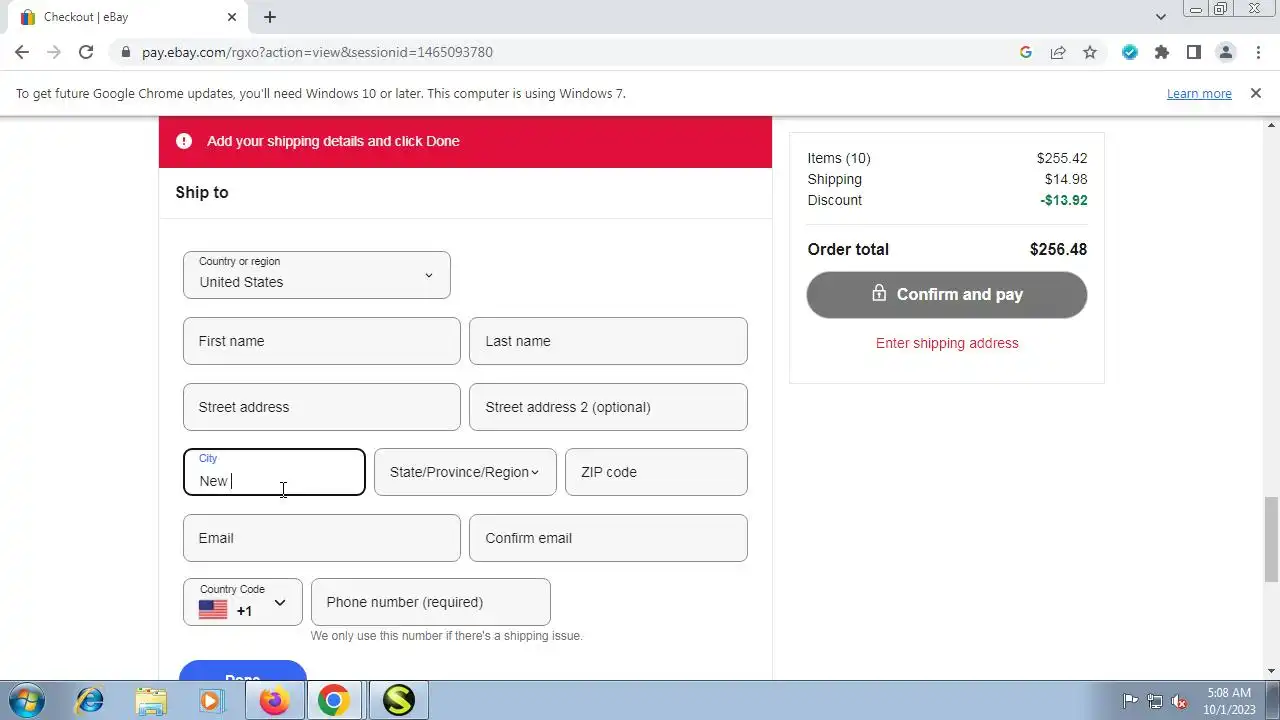Click the Items (10) label
The height and width of the screenshot is (720, 1280).
[839, 158]
